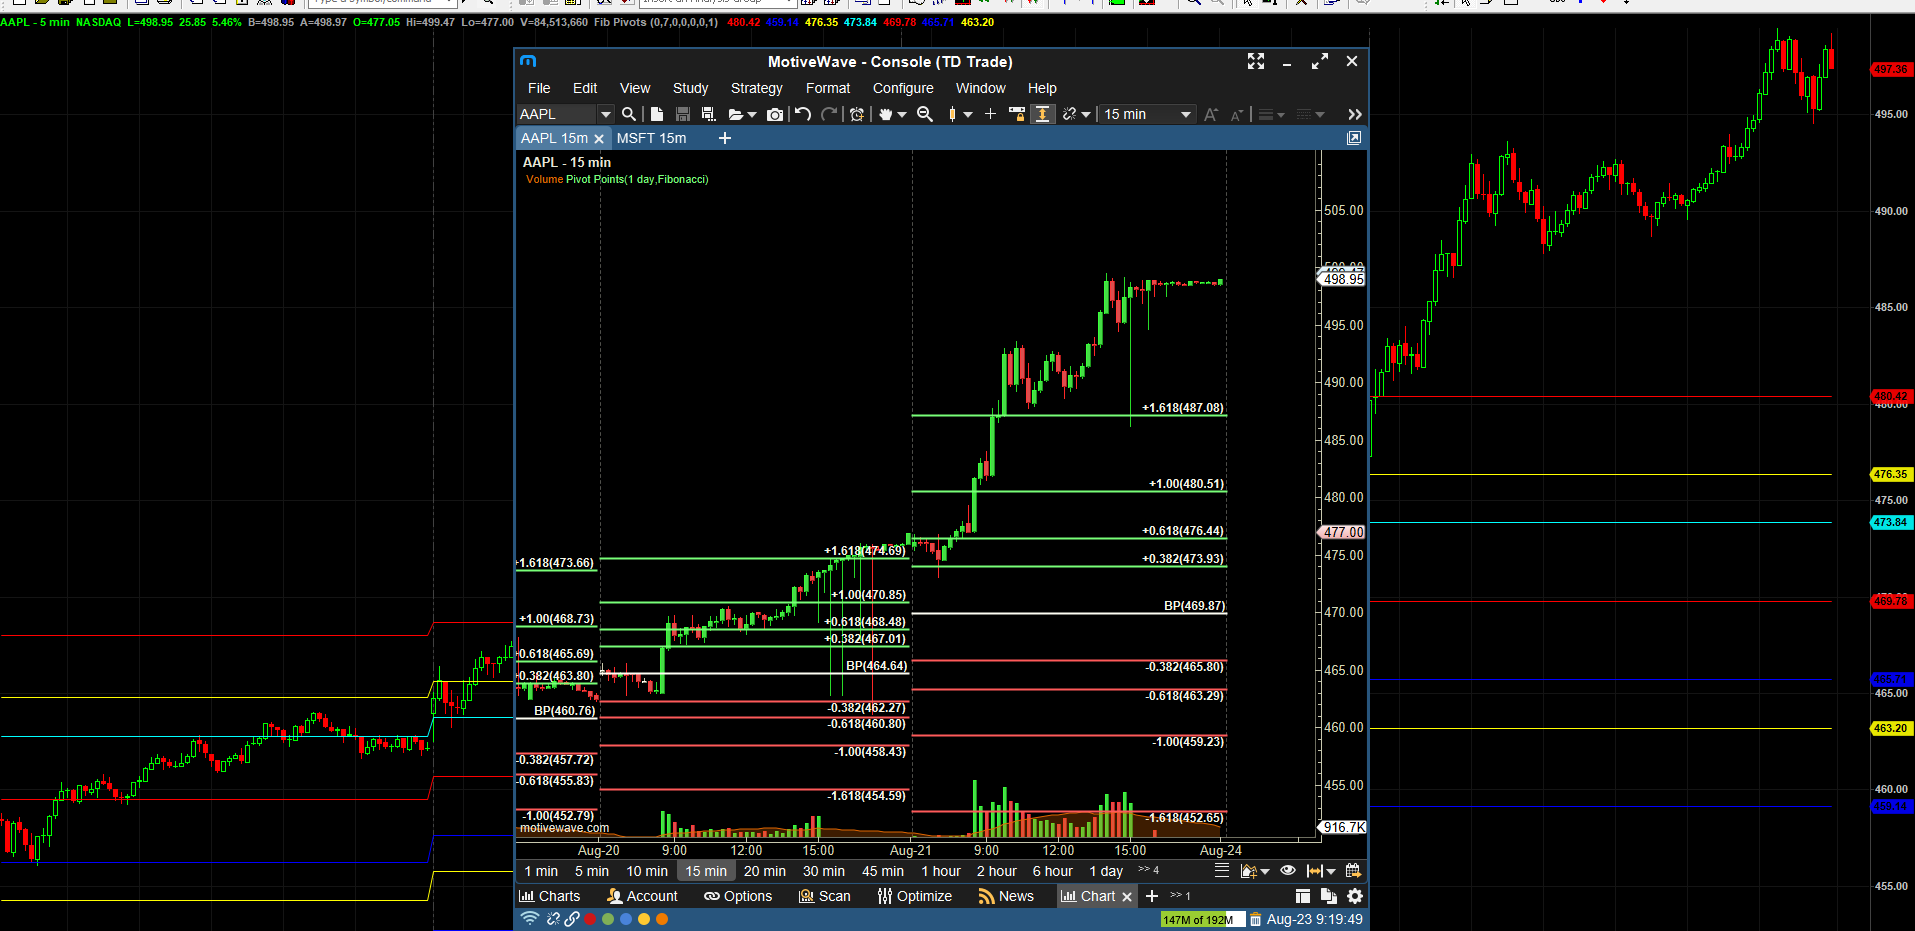
Task: Undo the last action
Action: pos(803,114)
